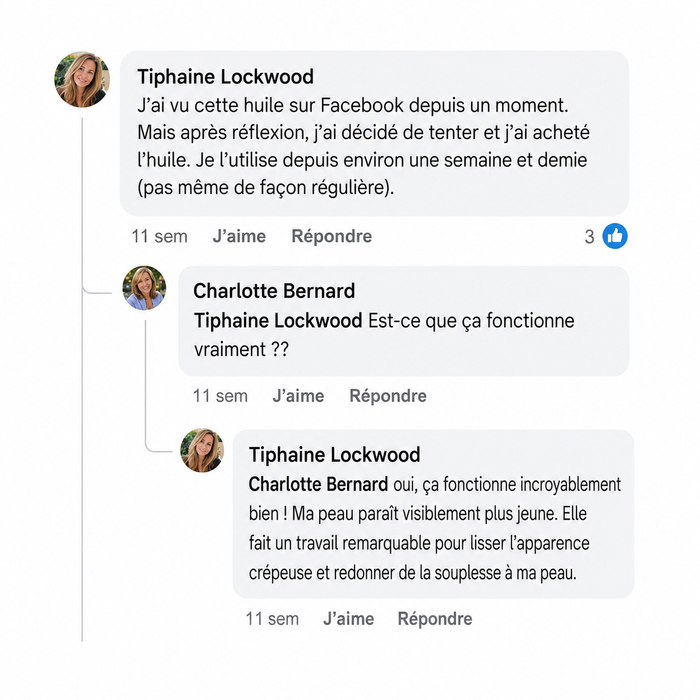
Task: Open Charlotte Bernard's profile picture
Action: tap(144, 288)
